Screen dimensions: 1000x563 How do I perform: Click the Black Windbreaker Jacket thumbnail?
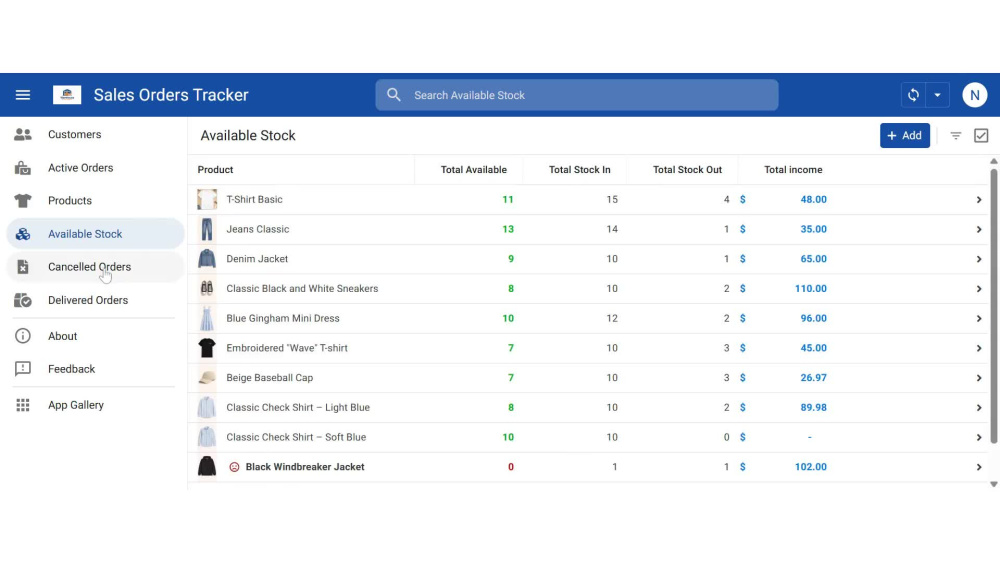pos(207,467)
